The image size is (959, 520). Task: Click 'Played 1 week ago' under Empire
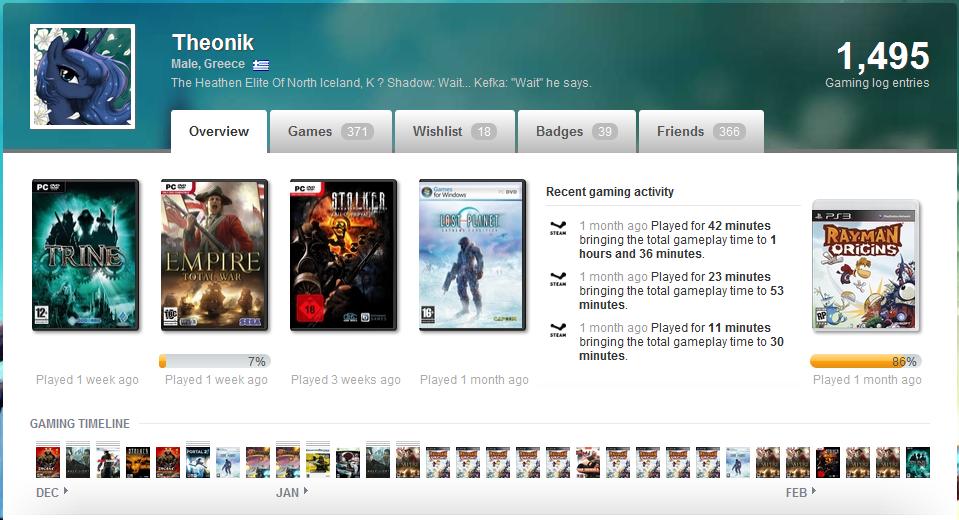pos(216,380)
